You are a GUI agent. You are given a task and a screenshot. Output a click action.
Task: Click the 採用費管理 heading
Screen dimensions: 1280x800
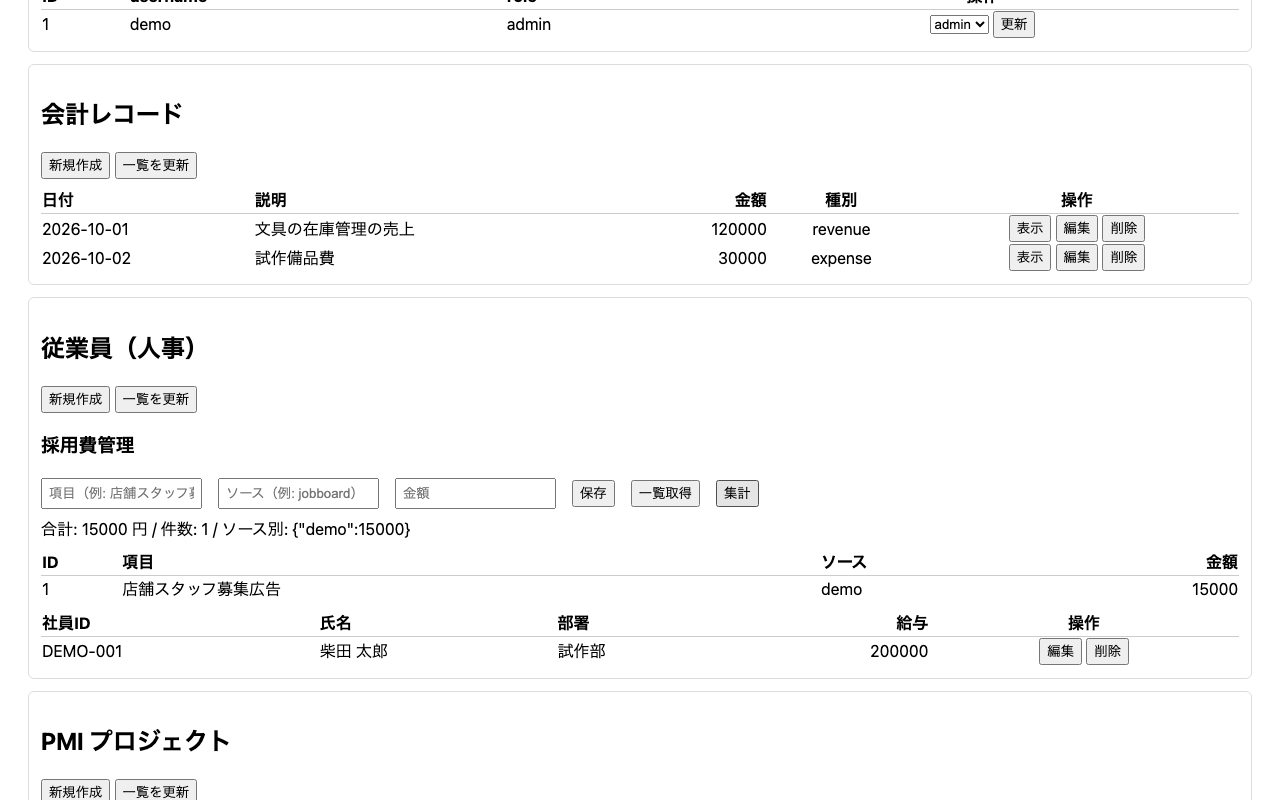[x=88, y=445]
